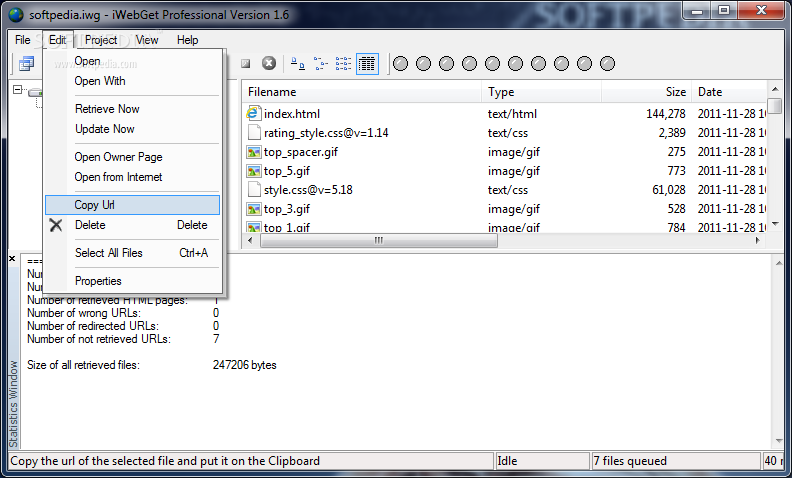Select style.css@v=5.18 file name
Image resolution: width=792 pixels, height=478 pixels.
[x=308, y=190]
